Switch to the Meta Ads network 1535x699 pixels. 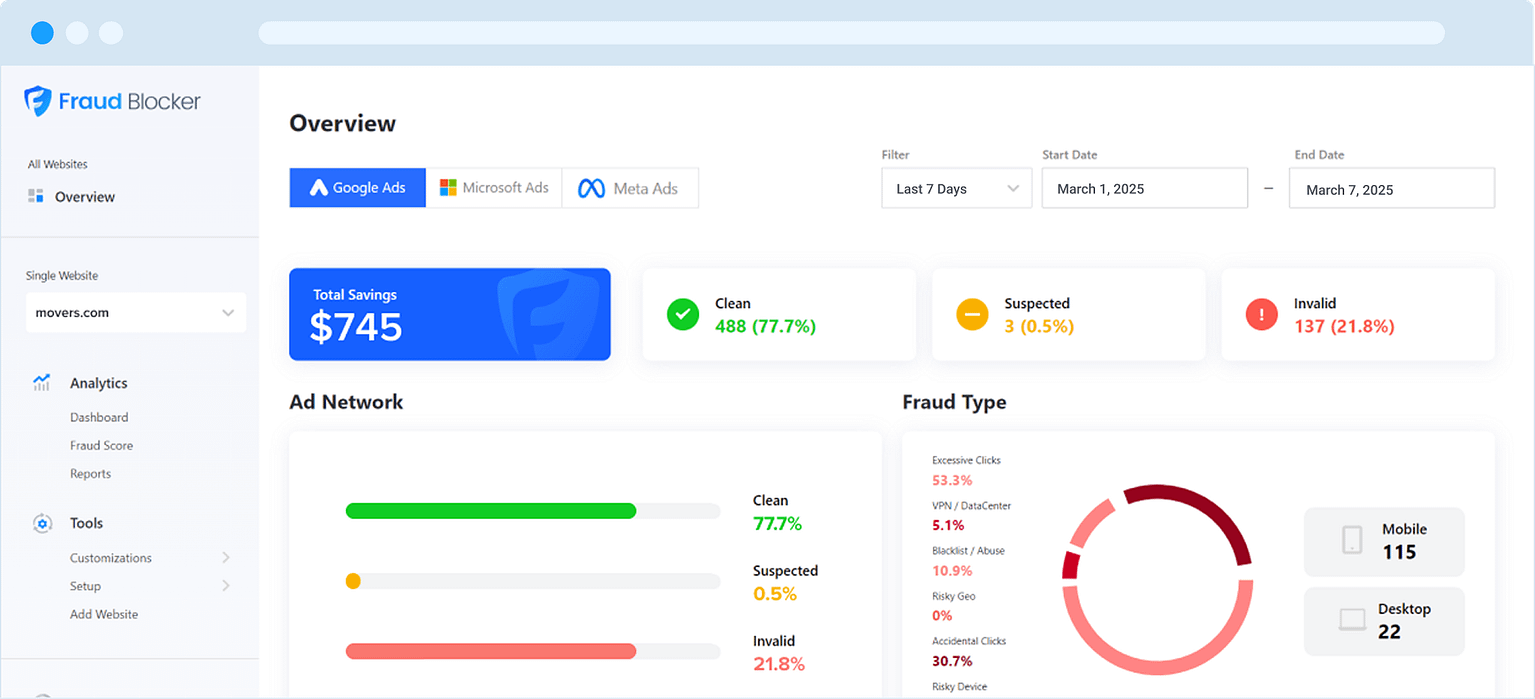point(630,187)
